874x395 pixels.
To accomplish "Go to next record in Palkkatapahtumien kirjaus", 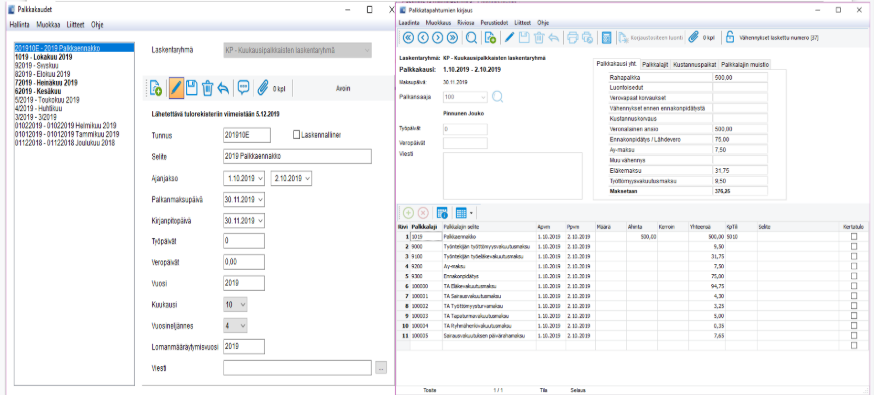I will coord(438,38).
